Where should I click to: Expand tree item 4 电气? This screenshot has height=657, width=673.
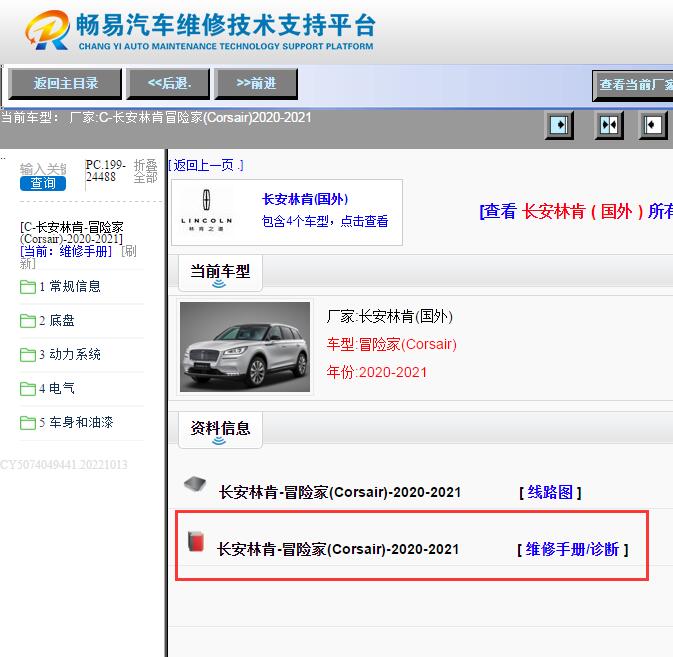[x=57, y=388]
